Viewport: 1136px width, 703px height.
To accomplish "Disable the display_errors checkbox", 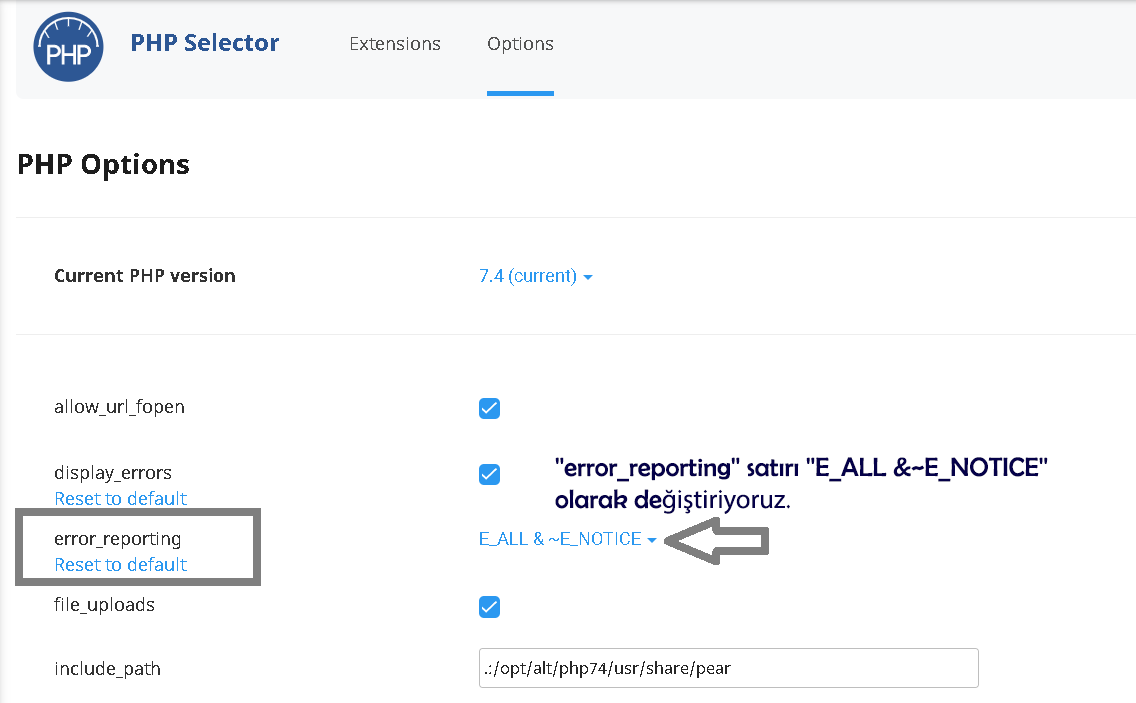I will (x=489, y=474).
